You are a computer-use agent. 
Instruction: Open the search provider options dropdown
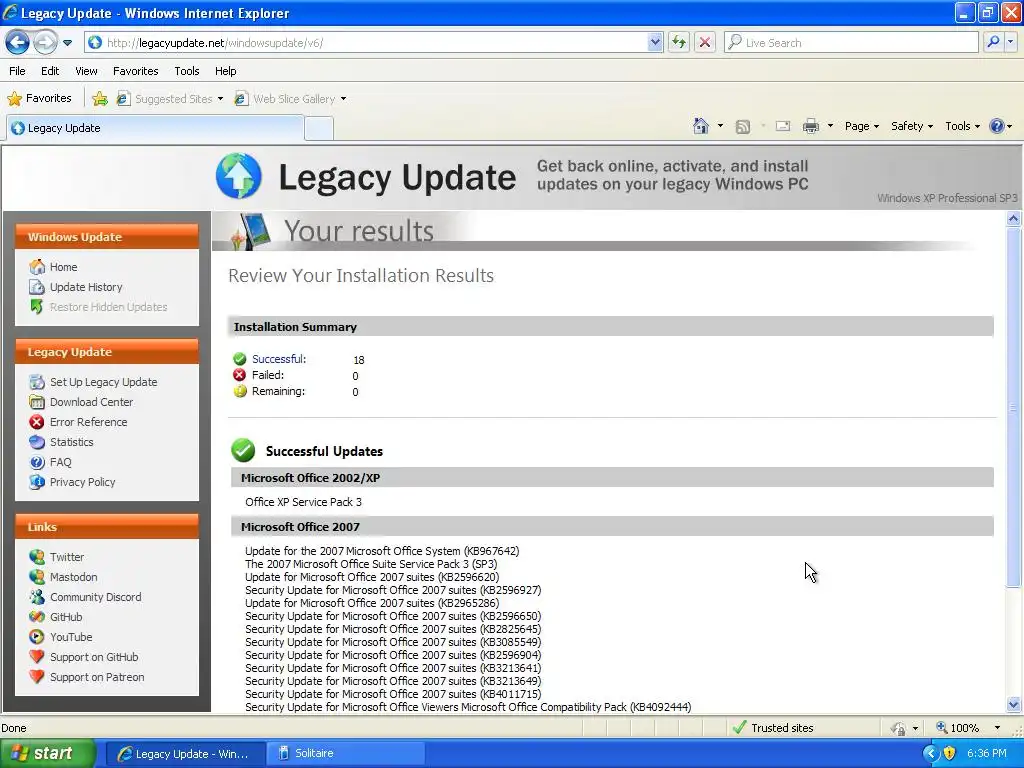[1011, 42]
